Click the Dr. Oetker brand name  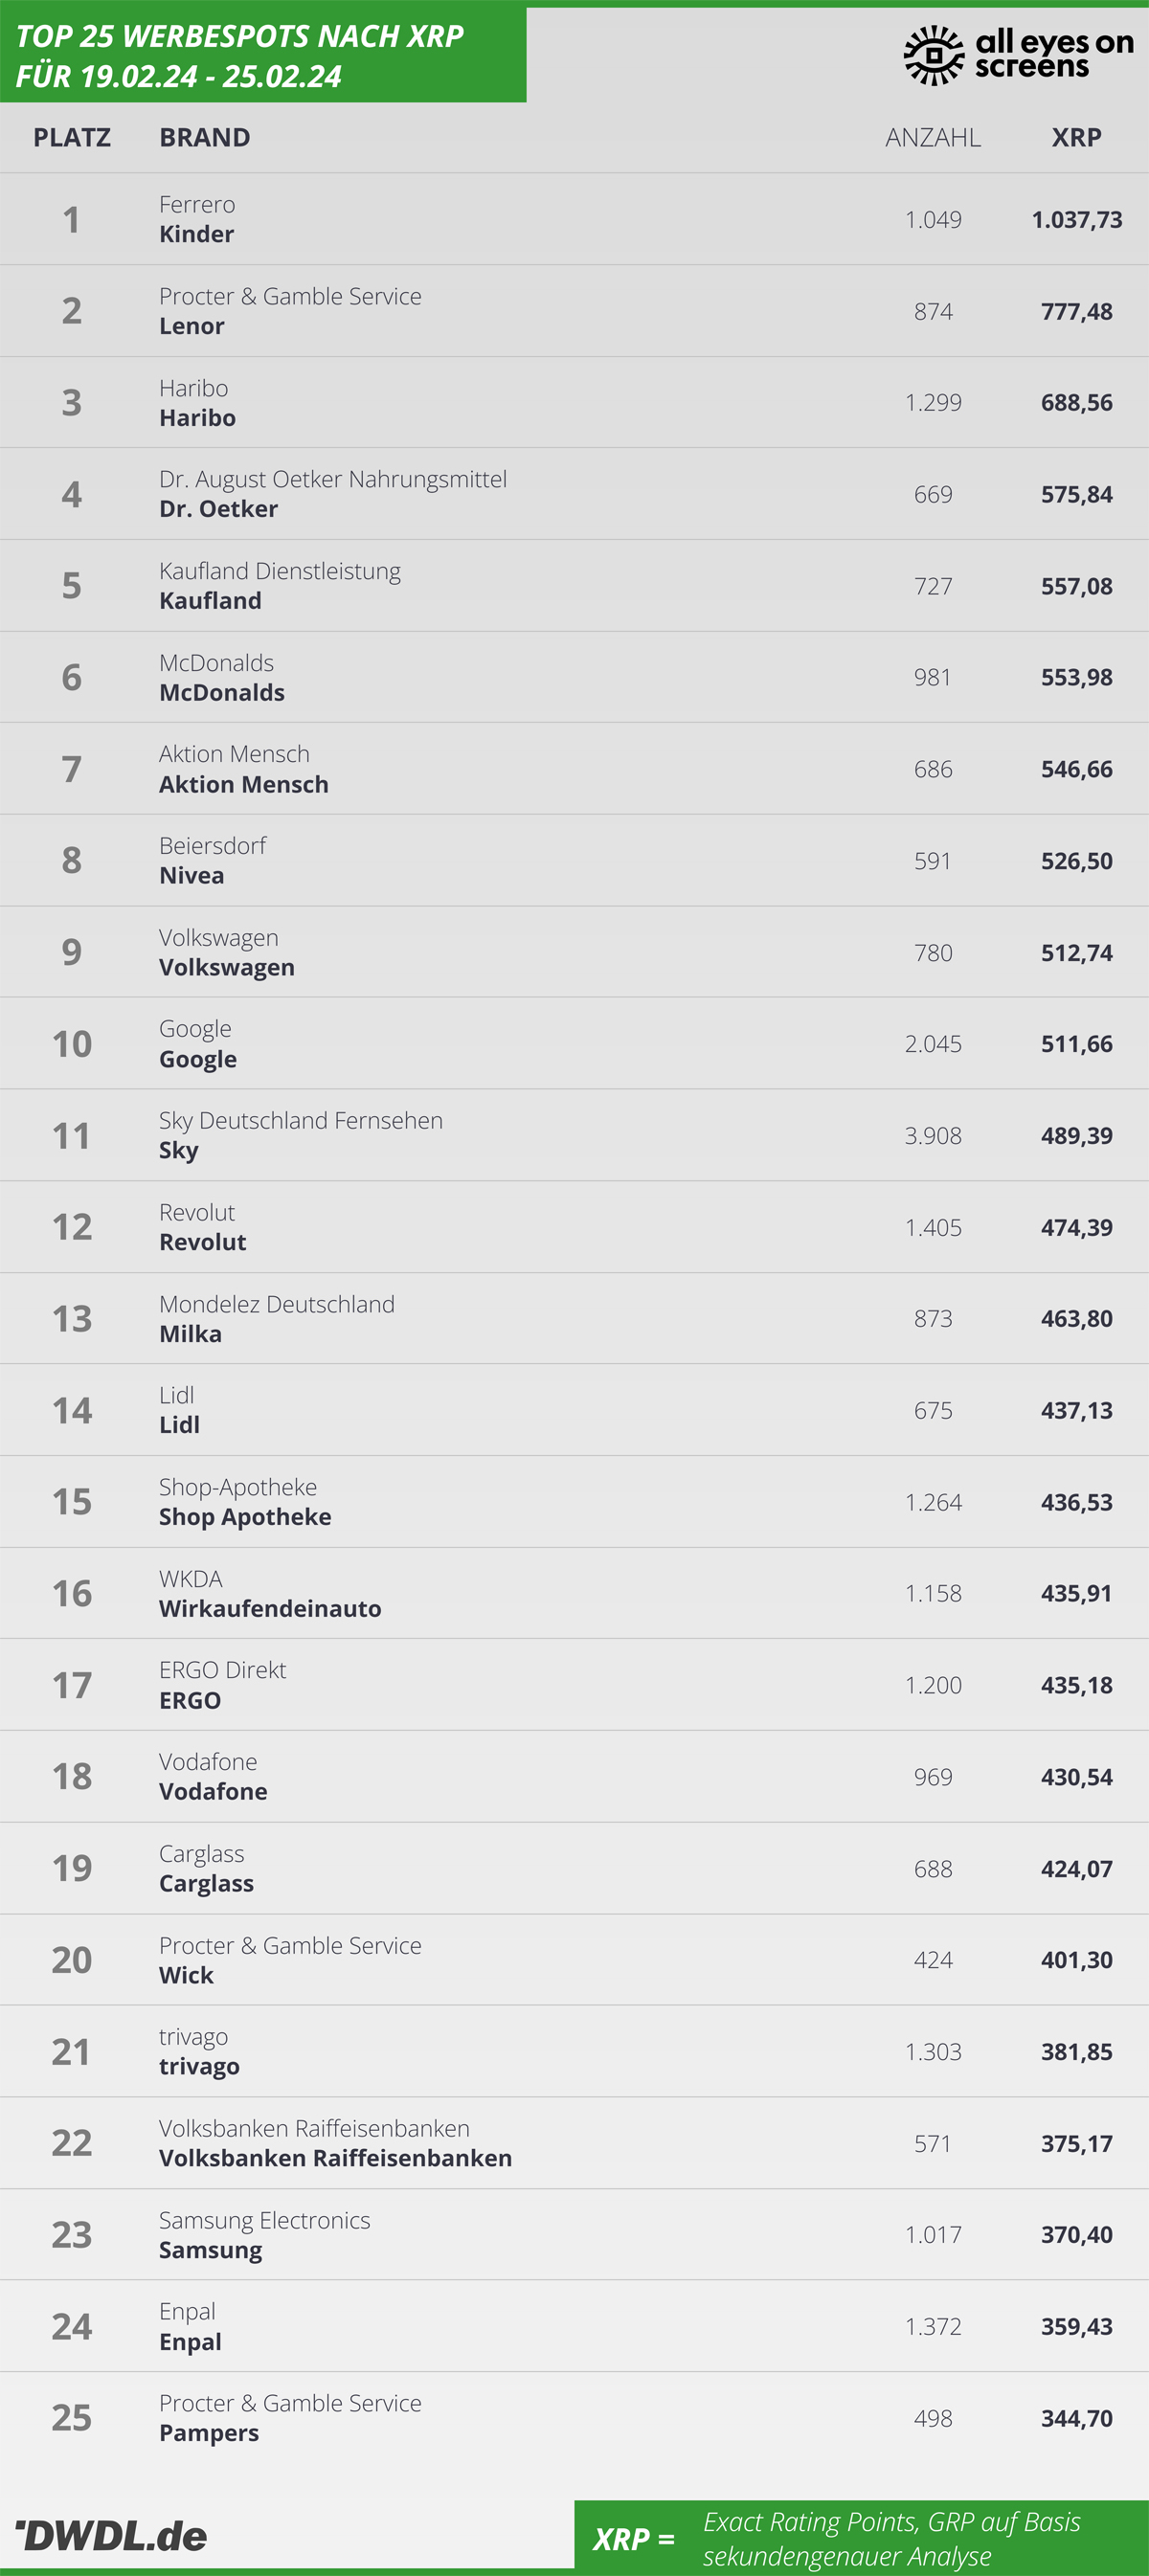pyautogui.click(x=219, y=509)
